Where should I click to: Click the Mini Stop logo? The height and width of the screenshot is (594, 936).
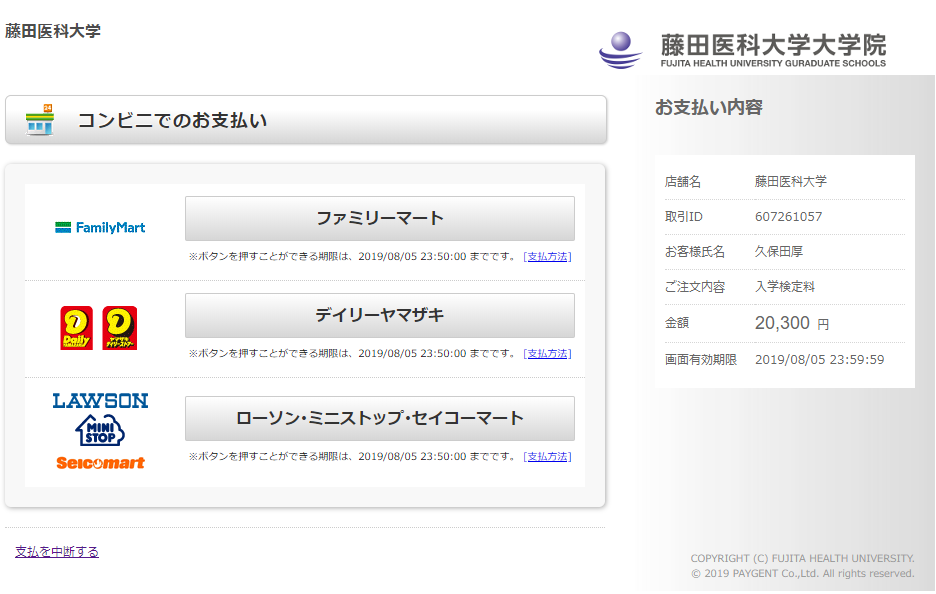tap(100, 430)
